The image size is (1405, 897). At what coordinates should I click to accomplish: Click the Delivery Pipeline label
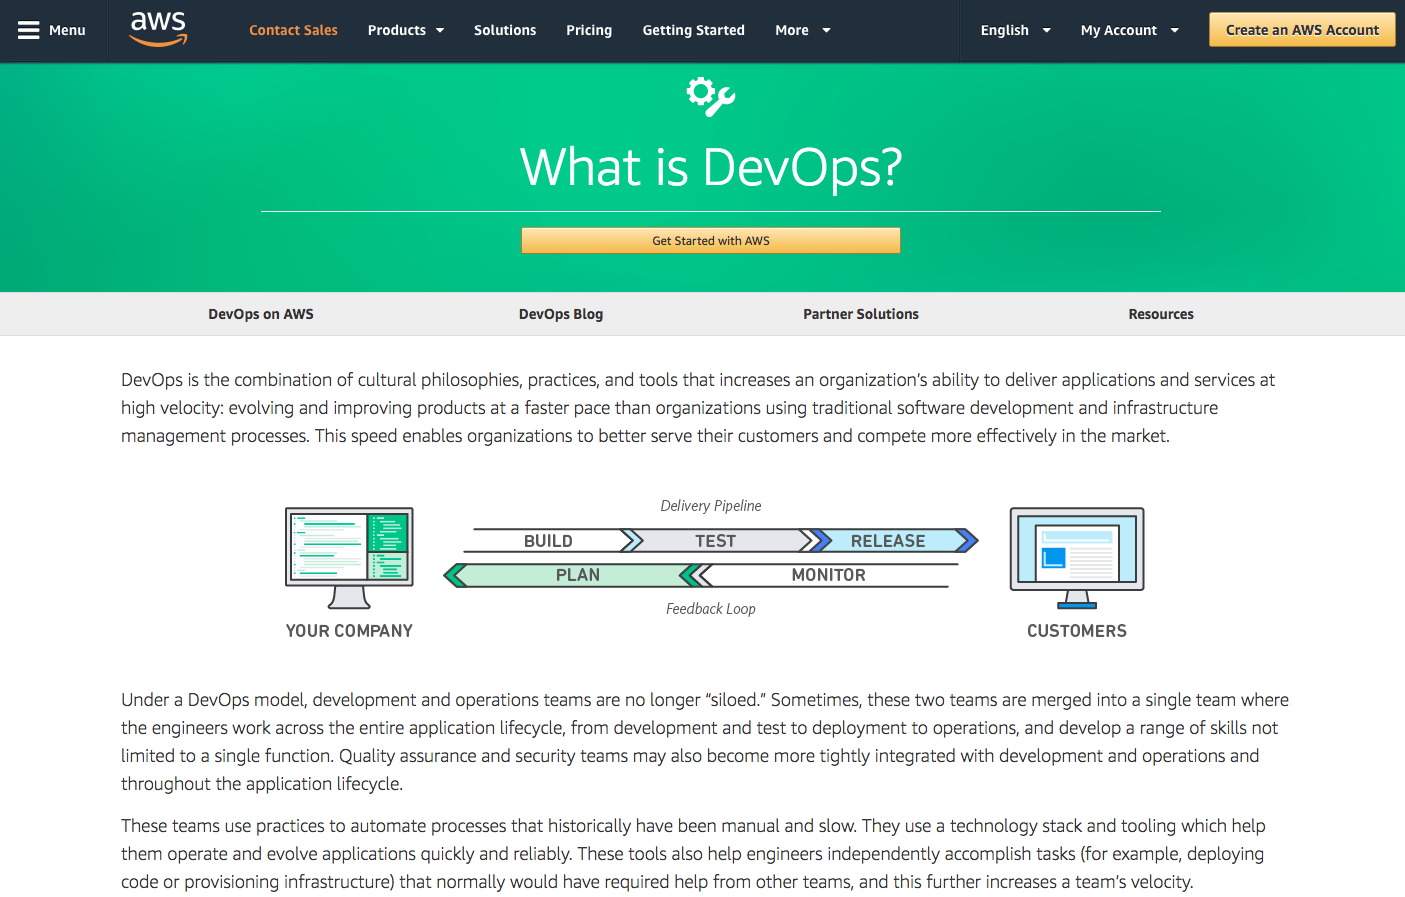point(711,506)
